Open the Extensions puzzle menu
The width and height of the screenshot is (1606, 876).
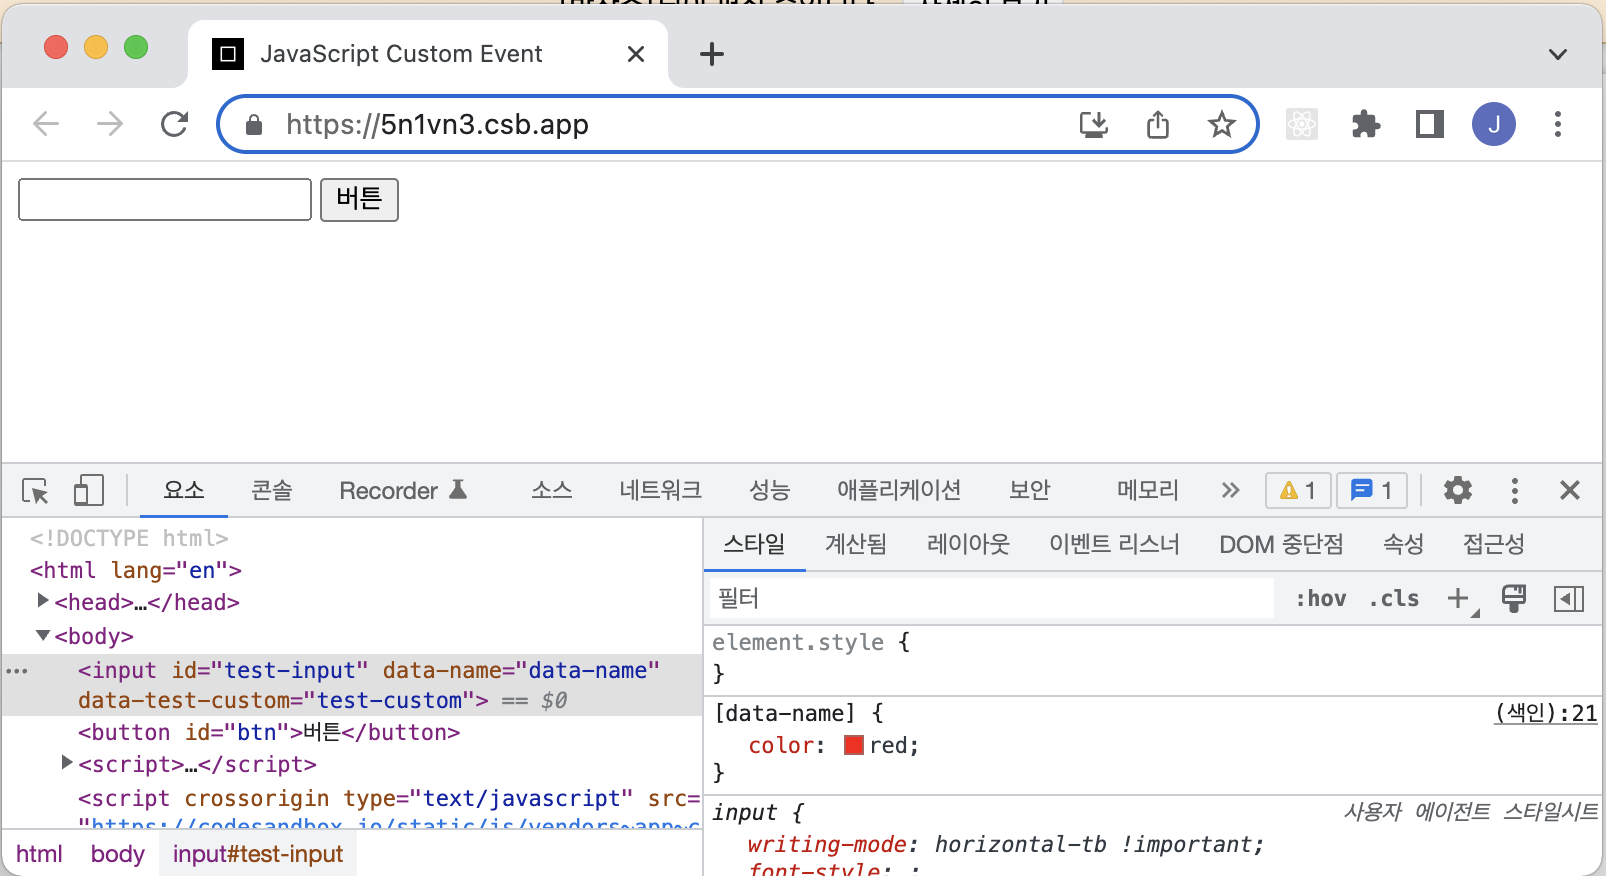click(x=1365, y=124)
